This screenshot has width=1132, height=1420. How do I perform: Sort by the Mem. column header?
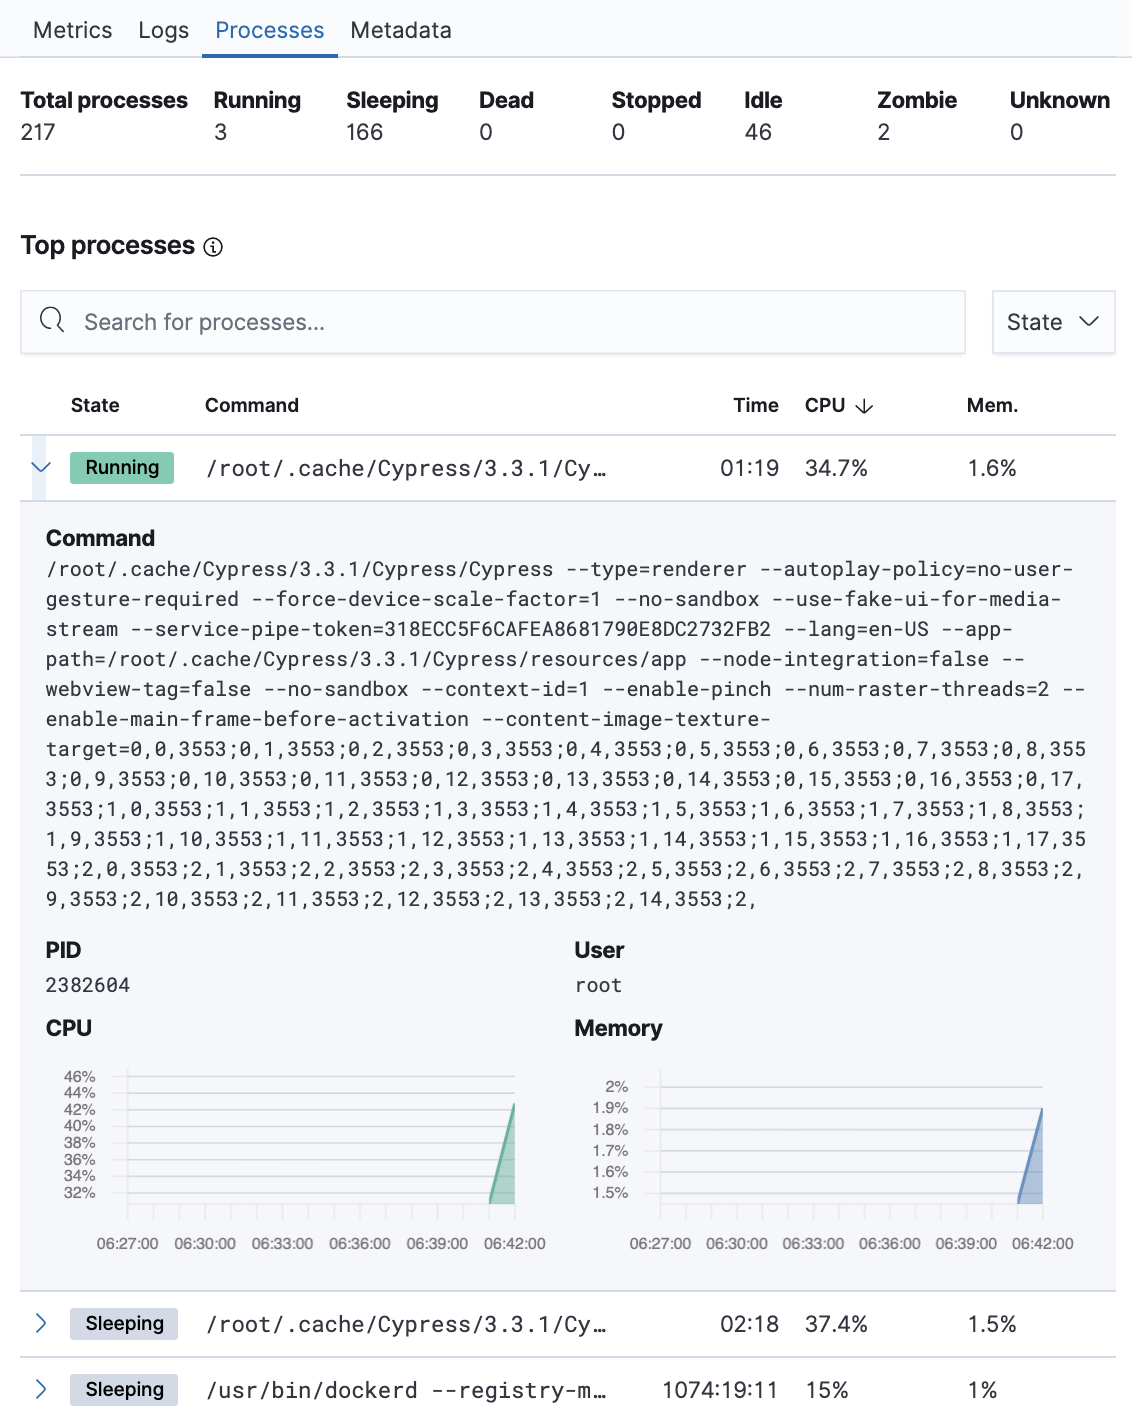coord(992,406)
